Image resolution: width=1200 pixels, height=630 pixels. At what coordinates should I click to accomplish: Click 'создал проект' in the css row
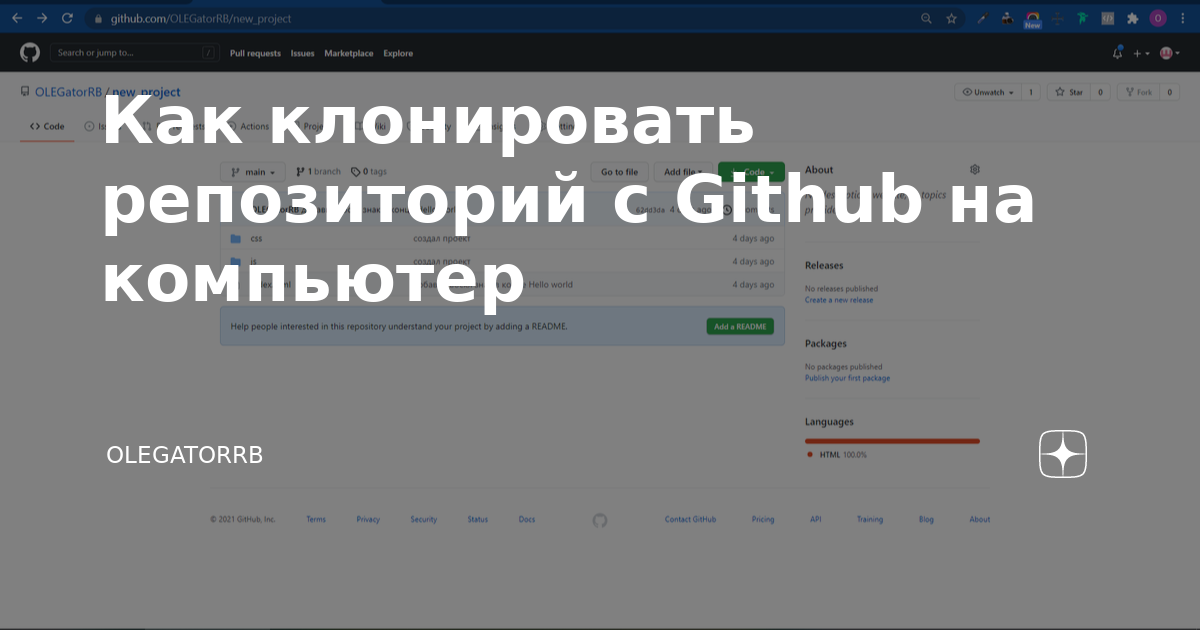[x=442, y=239]
